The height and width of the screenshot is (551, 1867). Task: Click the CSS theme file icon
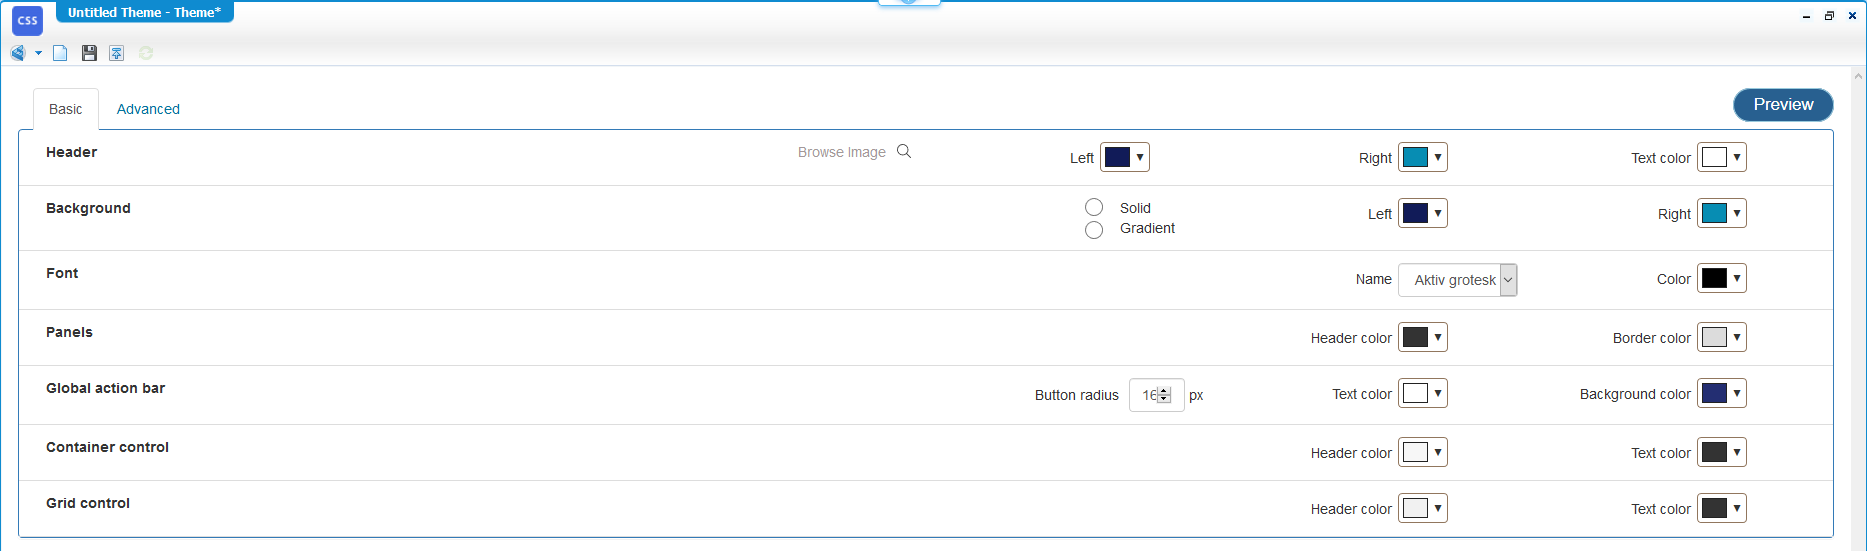pyautogui.click(x=27, y=20)
